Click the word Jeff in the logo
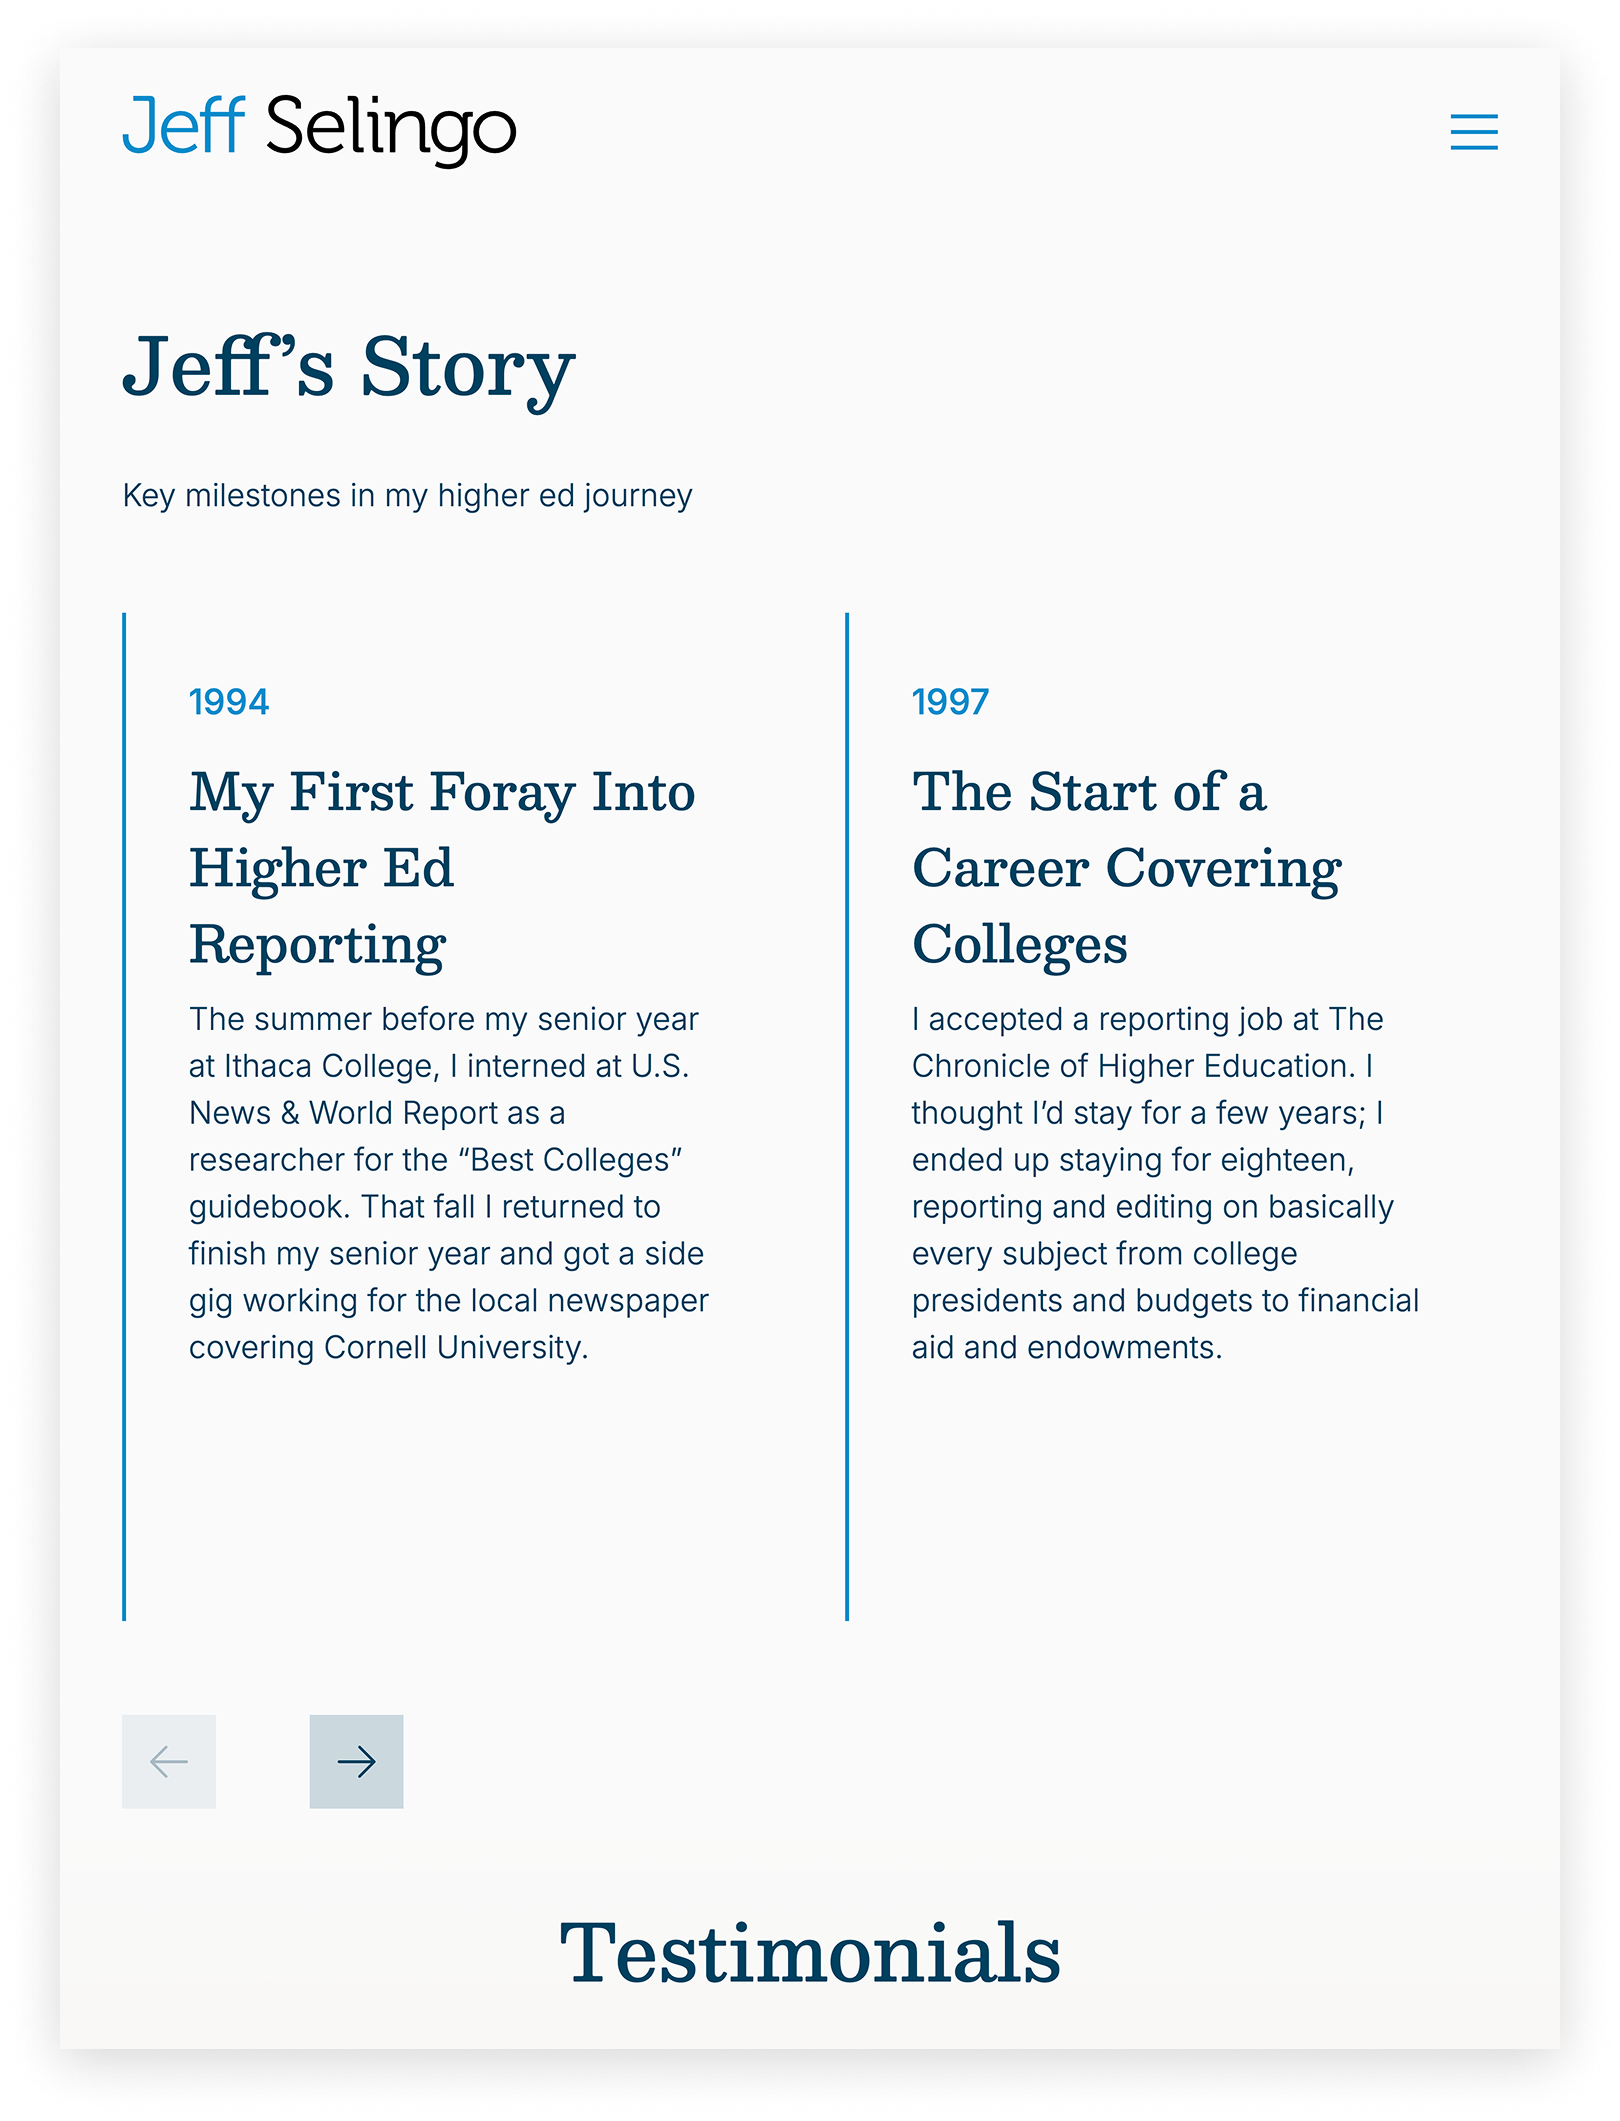This screenshot has height=2121, width=1620. click(183, 126)
